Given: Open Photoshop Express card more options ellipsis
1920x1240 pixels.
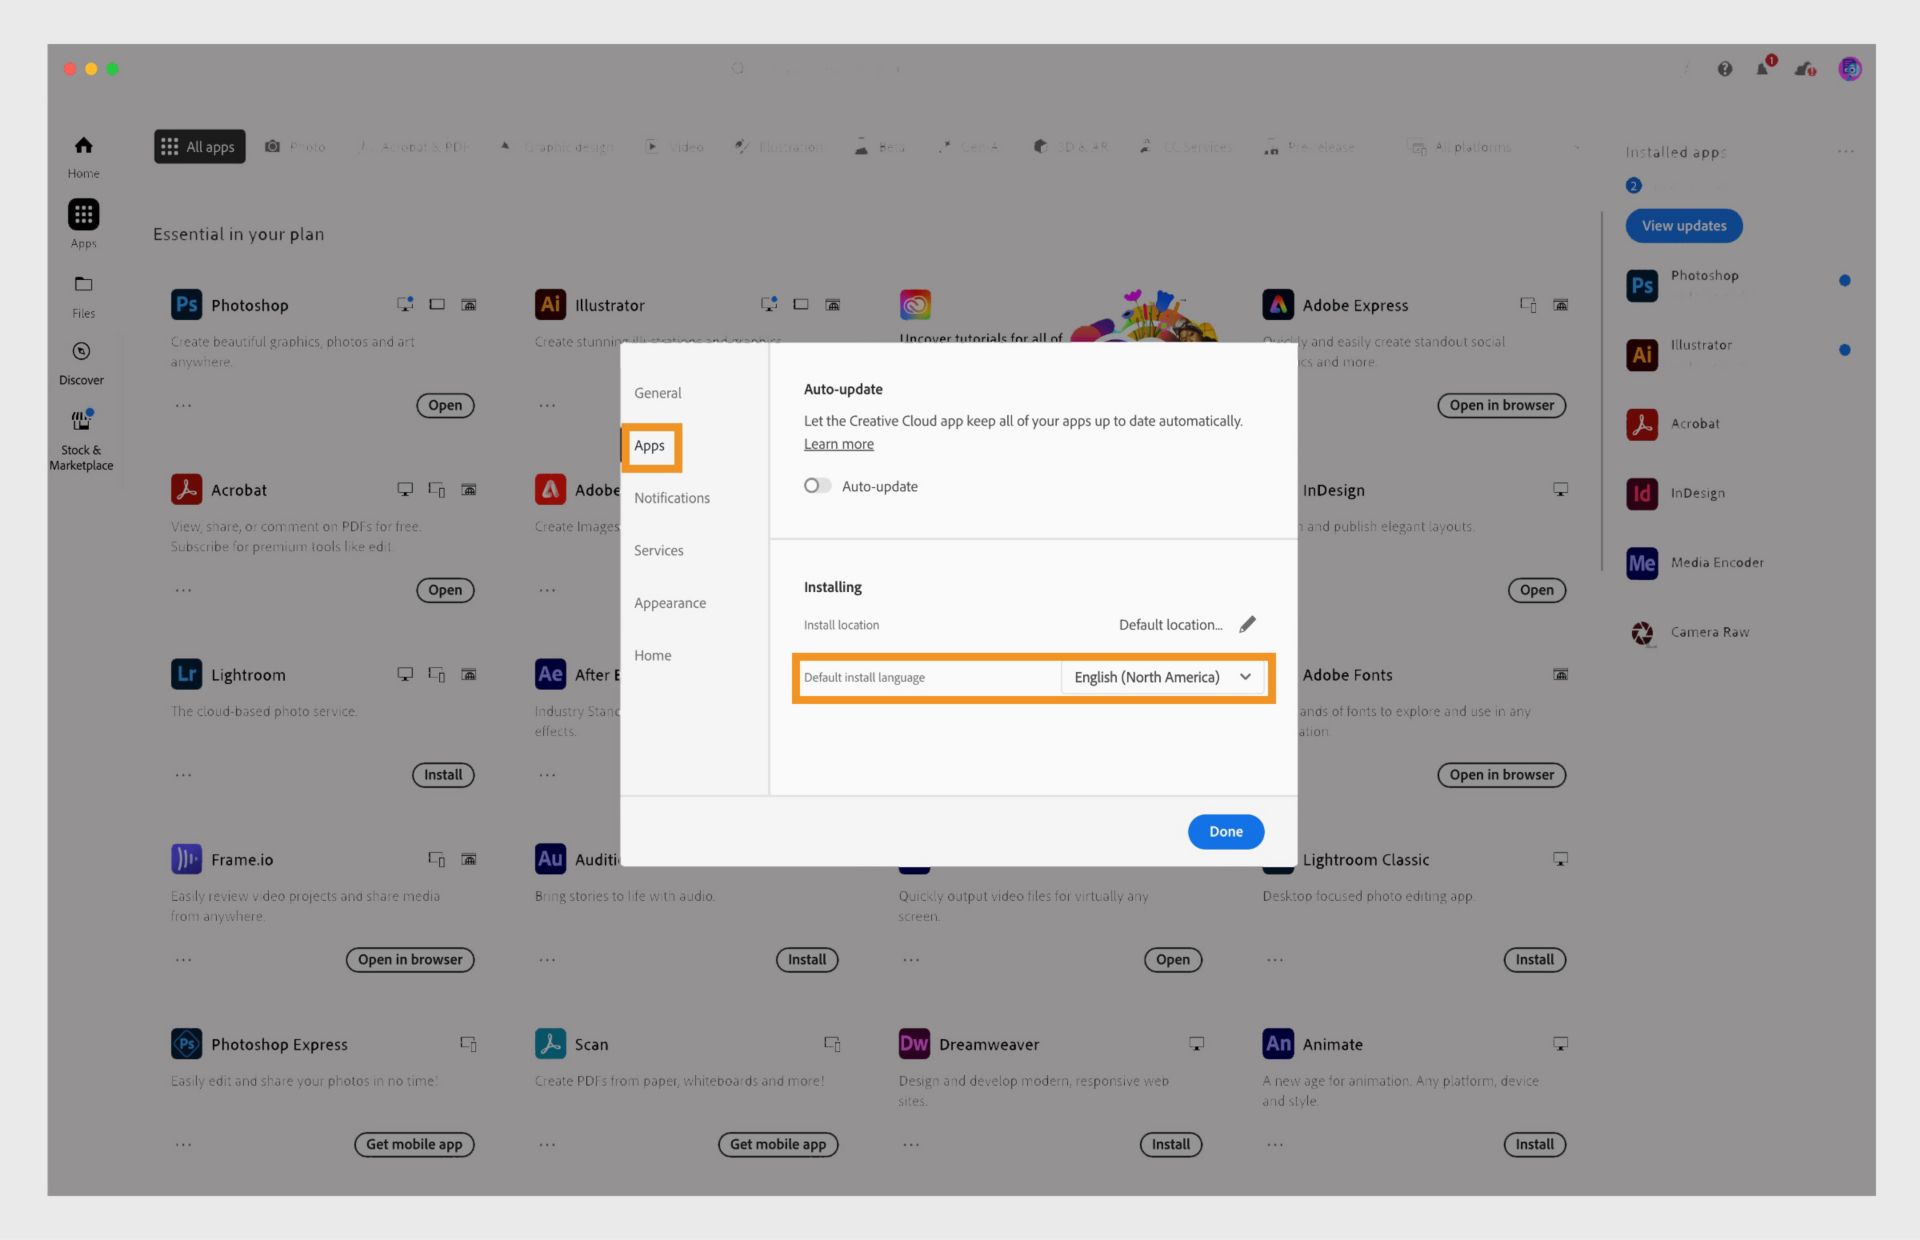Looking at the screenshot, I should click(184, 1145).
